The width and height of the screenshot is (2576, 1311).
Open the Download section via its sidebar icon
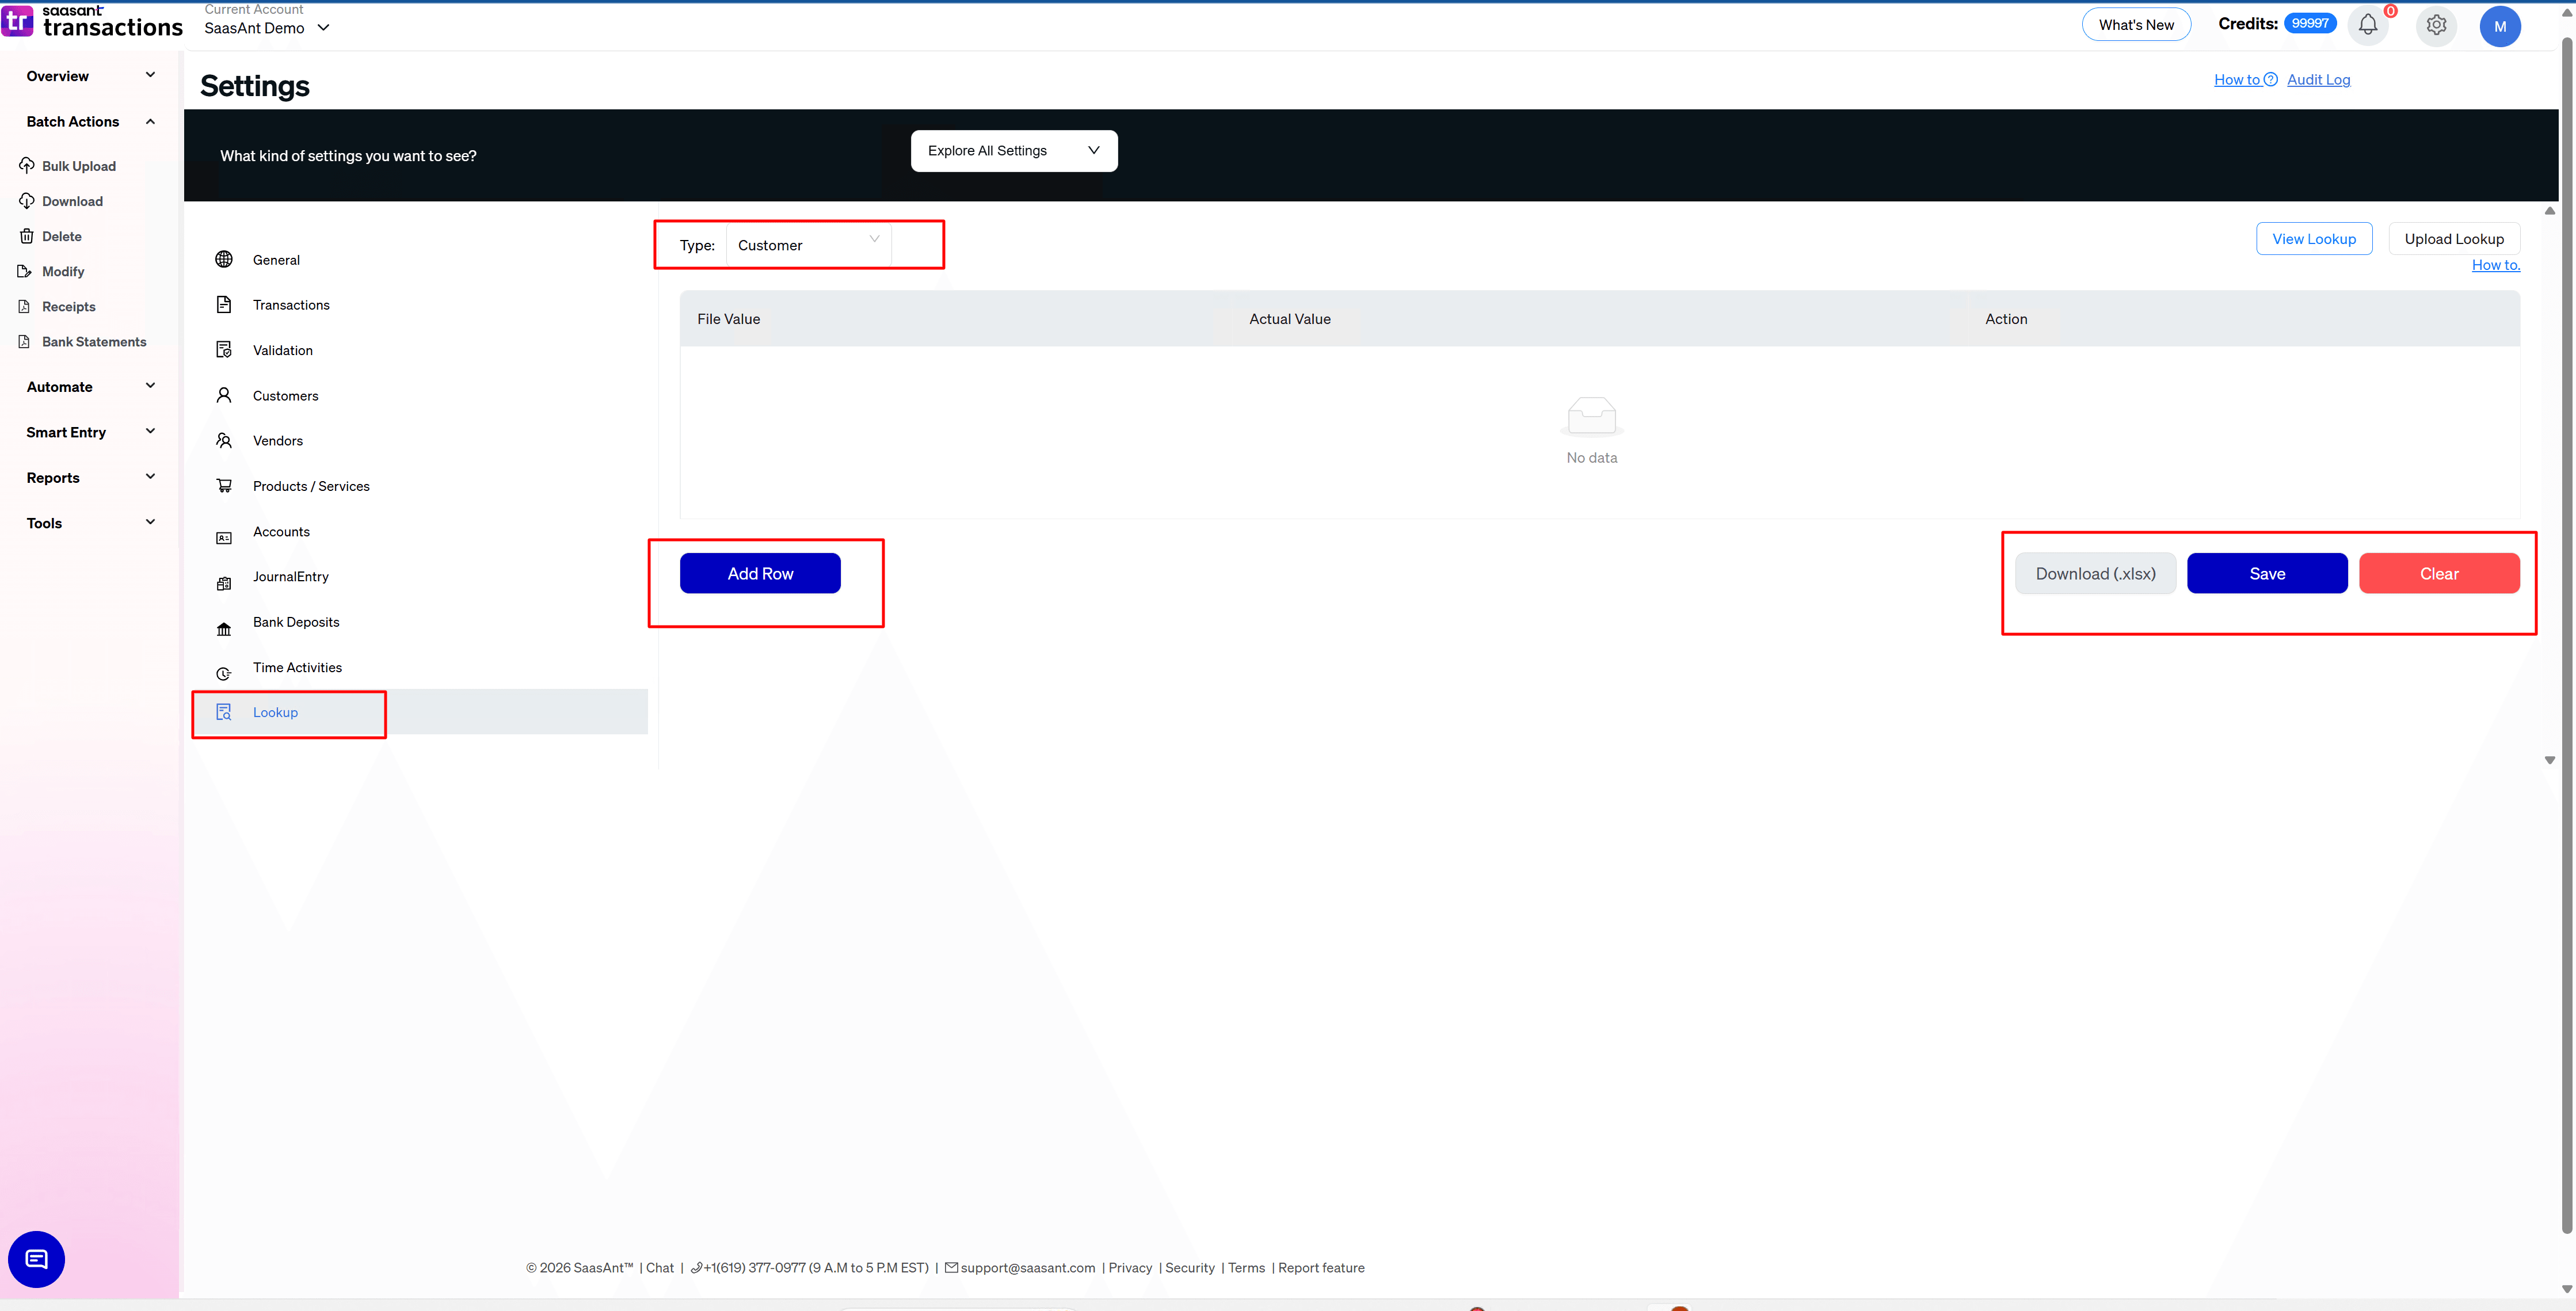(x=27, y=200)
